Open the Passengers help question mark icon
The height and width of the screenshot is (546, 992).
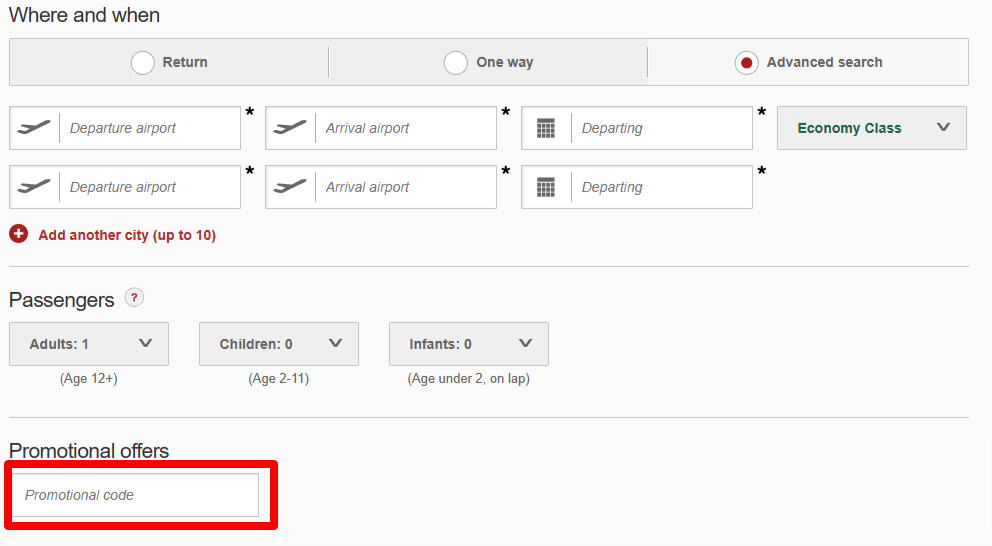point(133,297)
